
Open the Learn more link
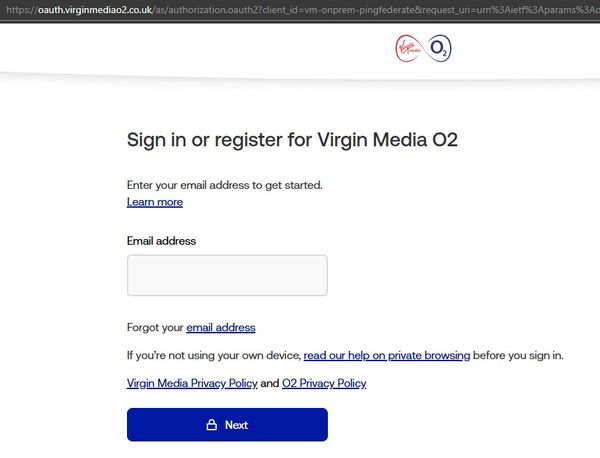pos(155,202)
